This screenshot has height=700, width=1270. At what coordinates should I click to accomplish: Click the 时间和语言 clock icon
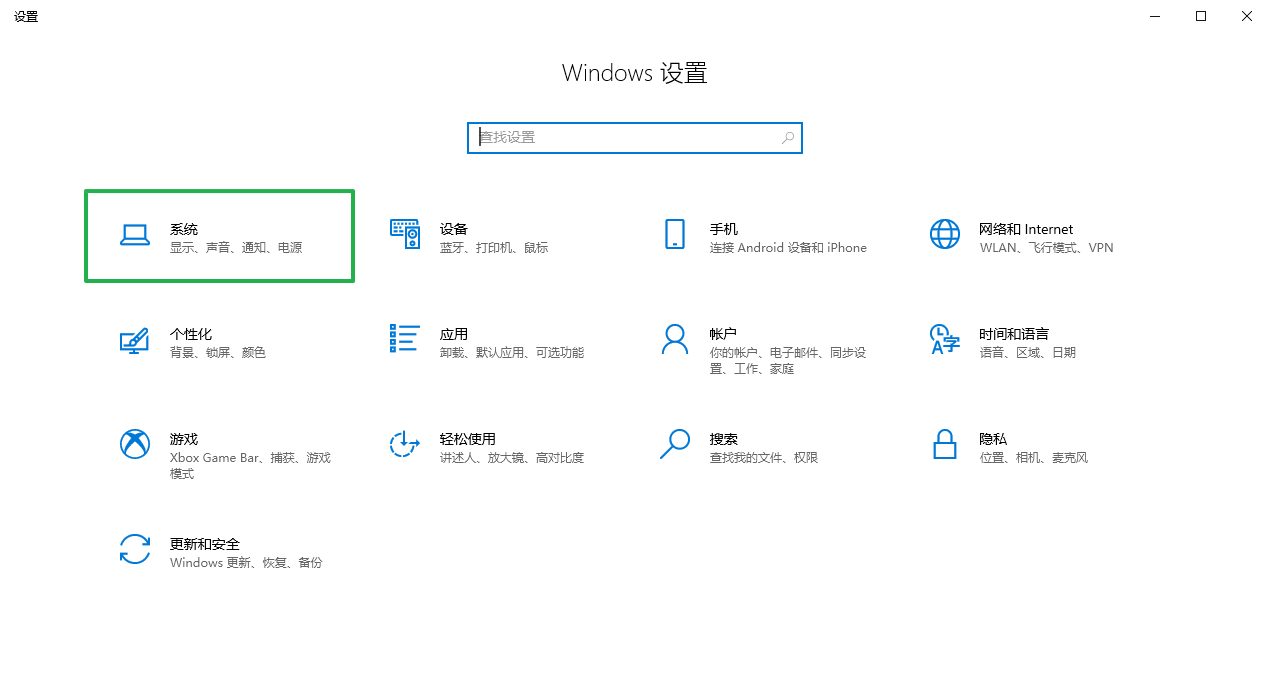[x=944, y=341]
